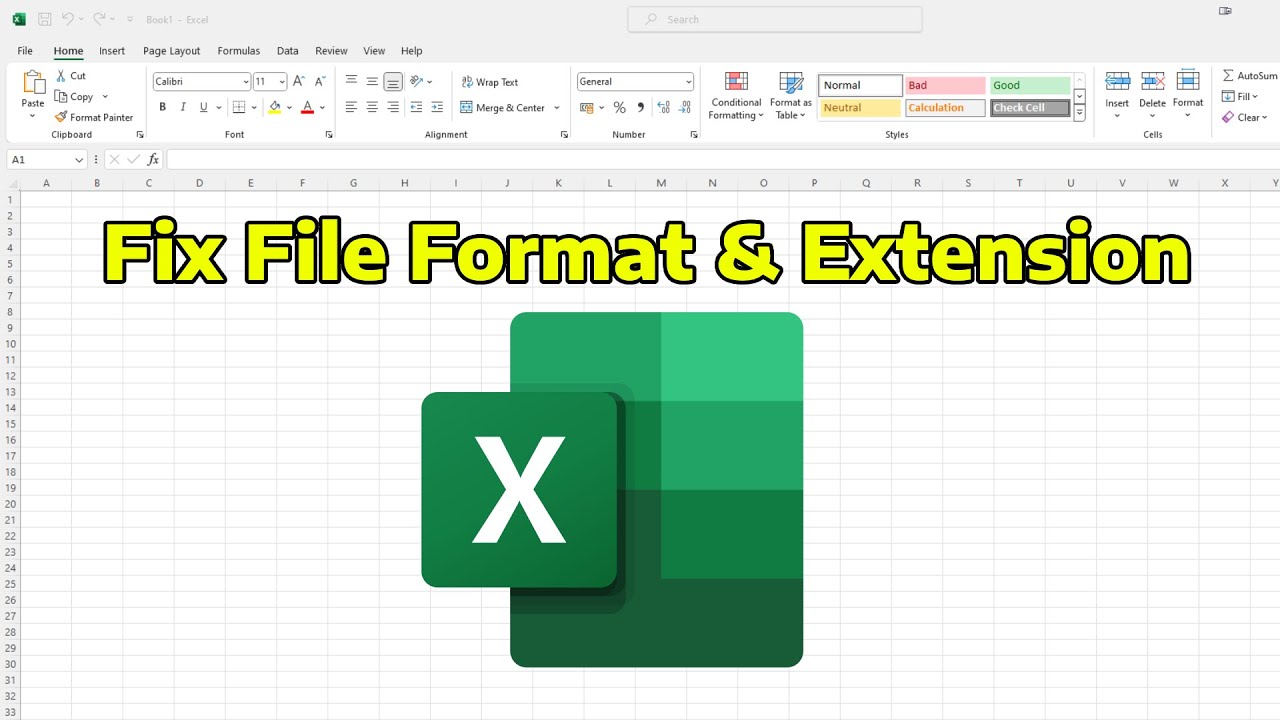The width and height of the screenshot is (1280, 720).
Task: Apply the Good cell style
Action: coord(1030,86)
